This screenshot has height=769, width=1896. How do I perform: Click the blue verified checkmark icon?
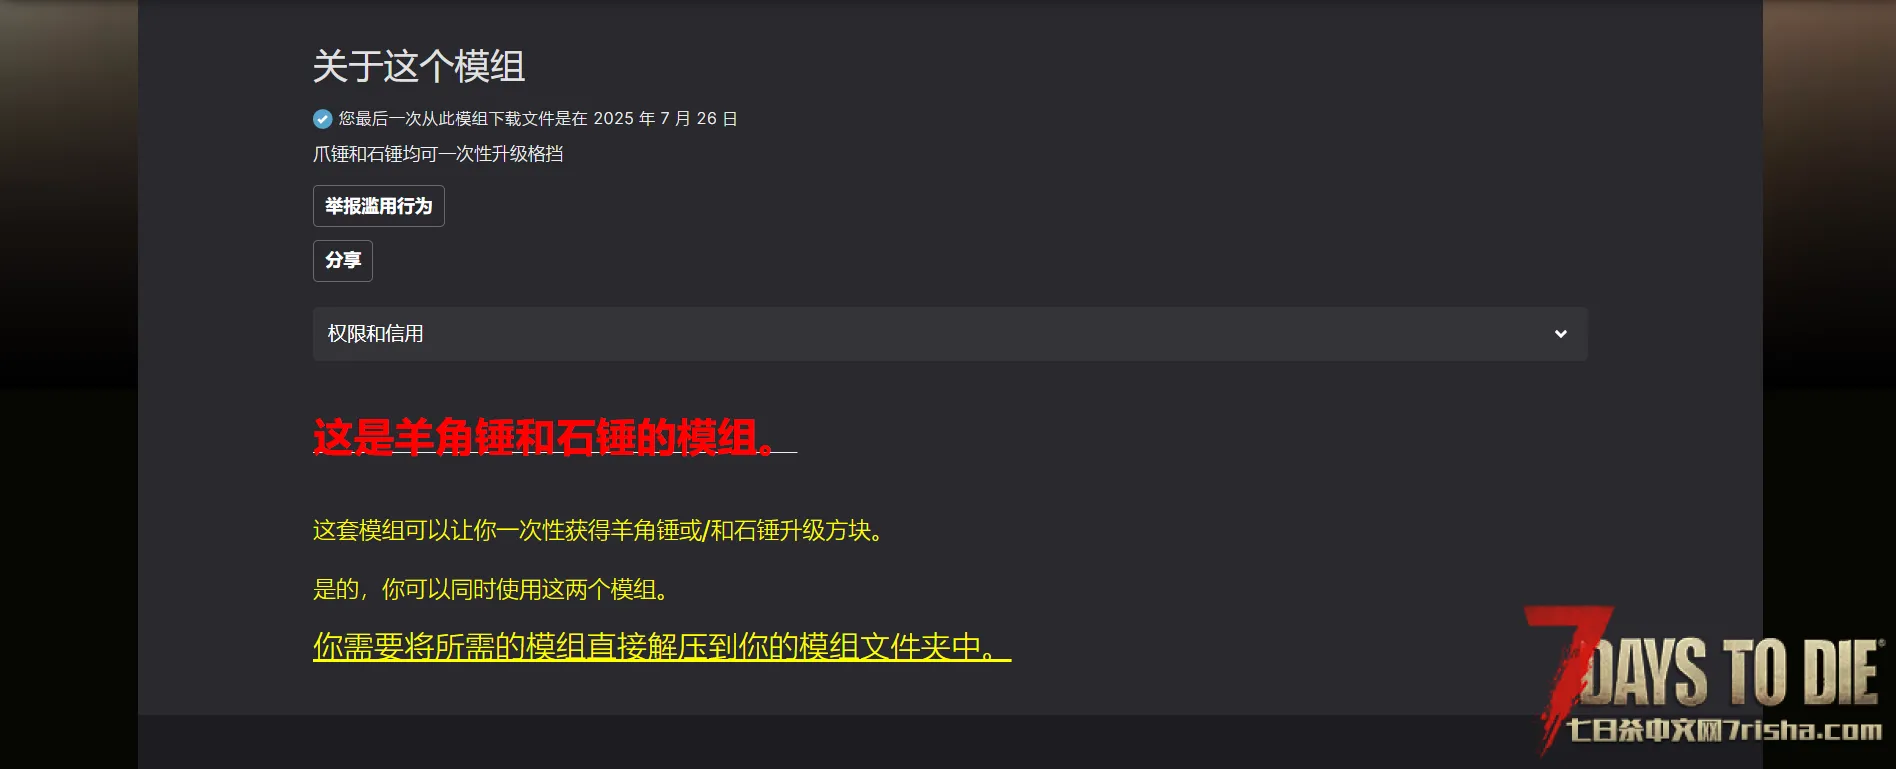tap(323, 119)
